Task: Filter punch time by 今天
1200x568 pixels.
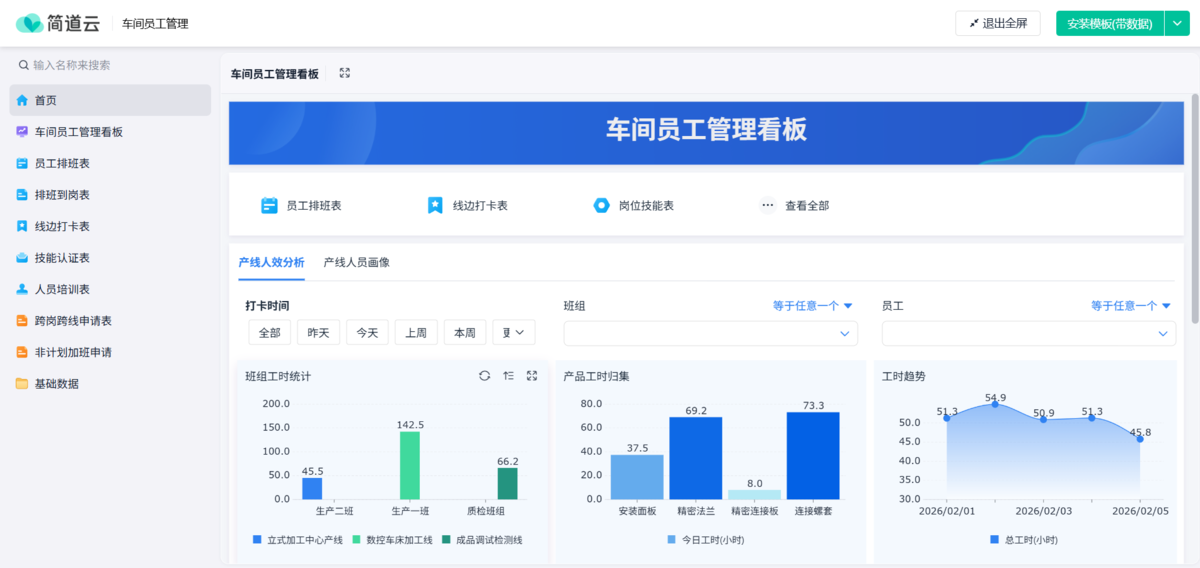Action: [367, 333]
